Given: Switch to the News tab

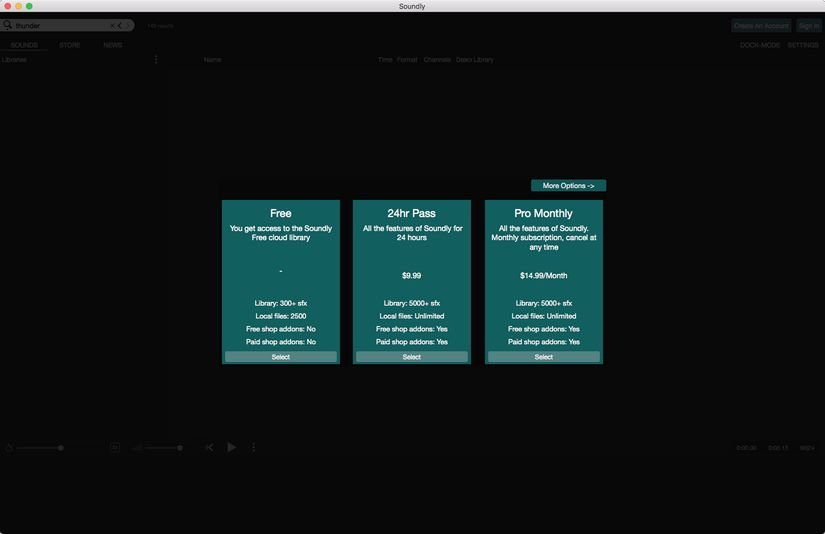Looking at the screenshot, I should tap(113, 45).
